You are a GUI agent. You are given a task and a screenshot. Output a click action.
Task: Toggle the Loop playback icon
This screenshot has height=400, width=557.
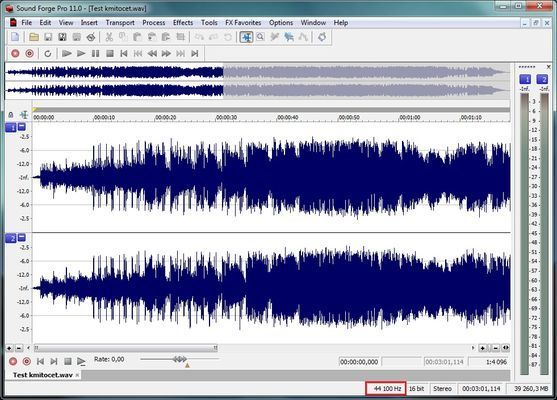(x=48, y=54)
